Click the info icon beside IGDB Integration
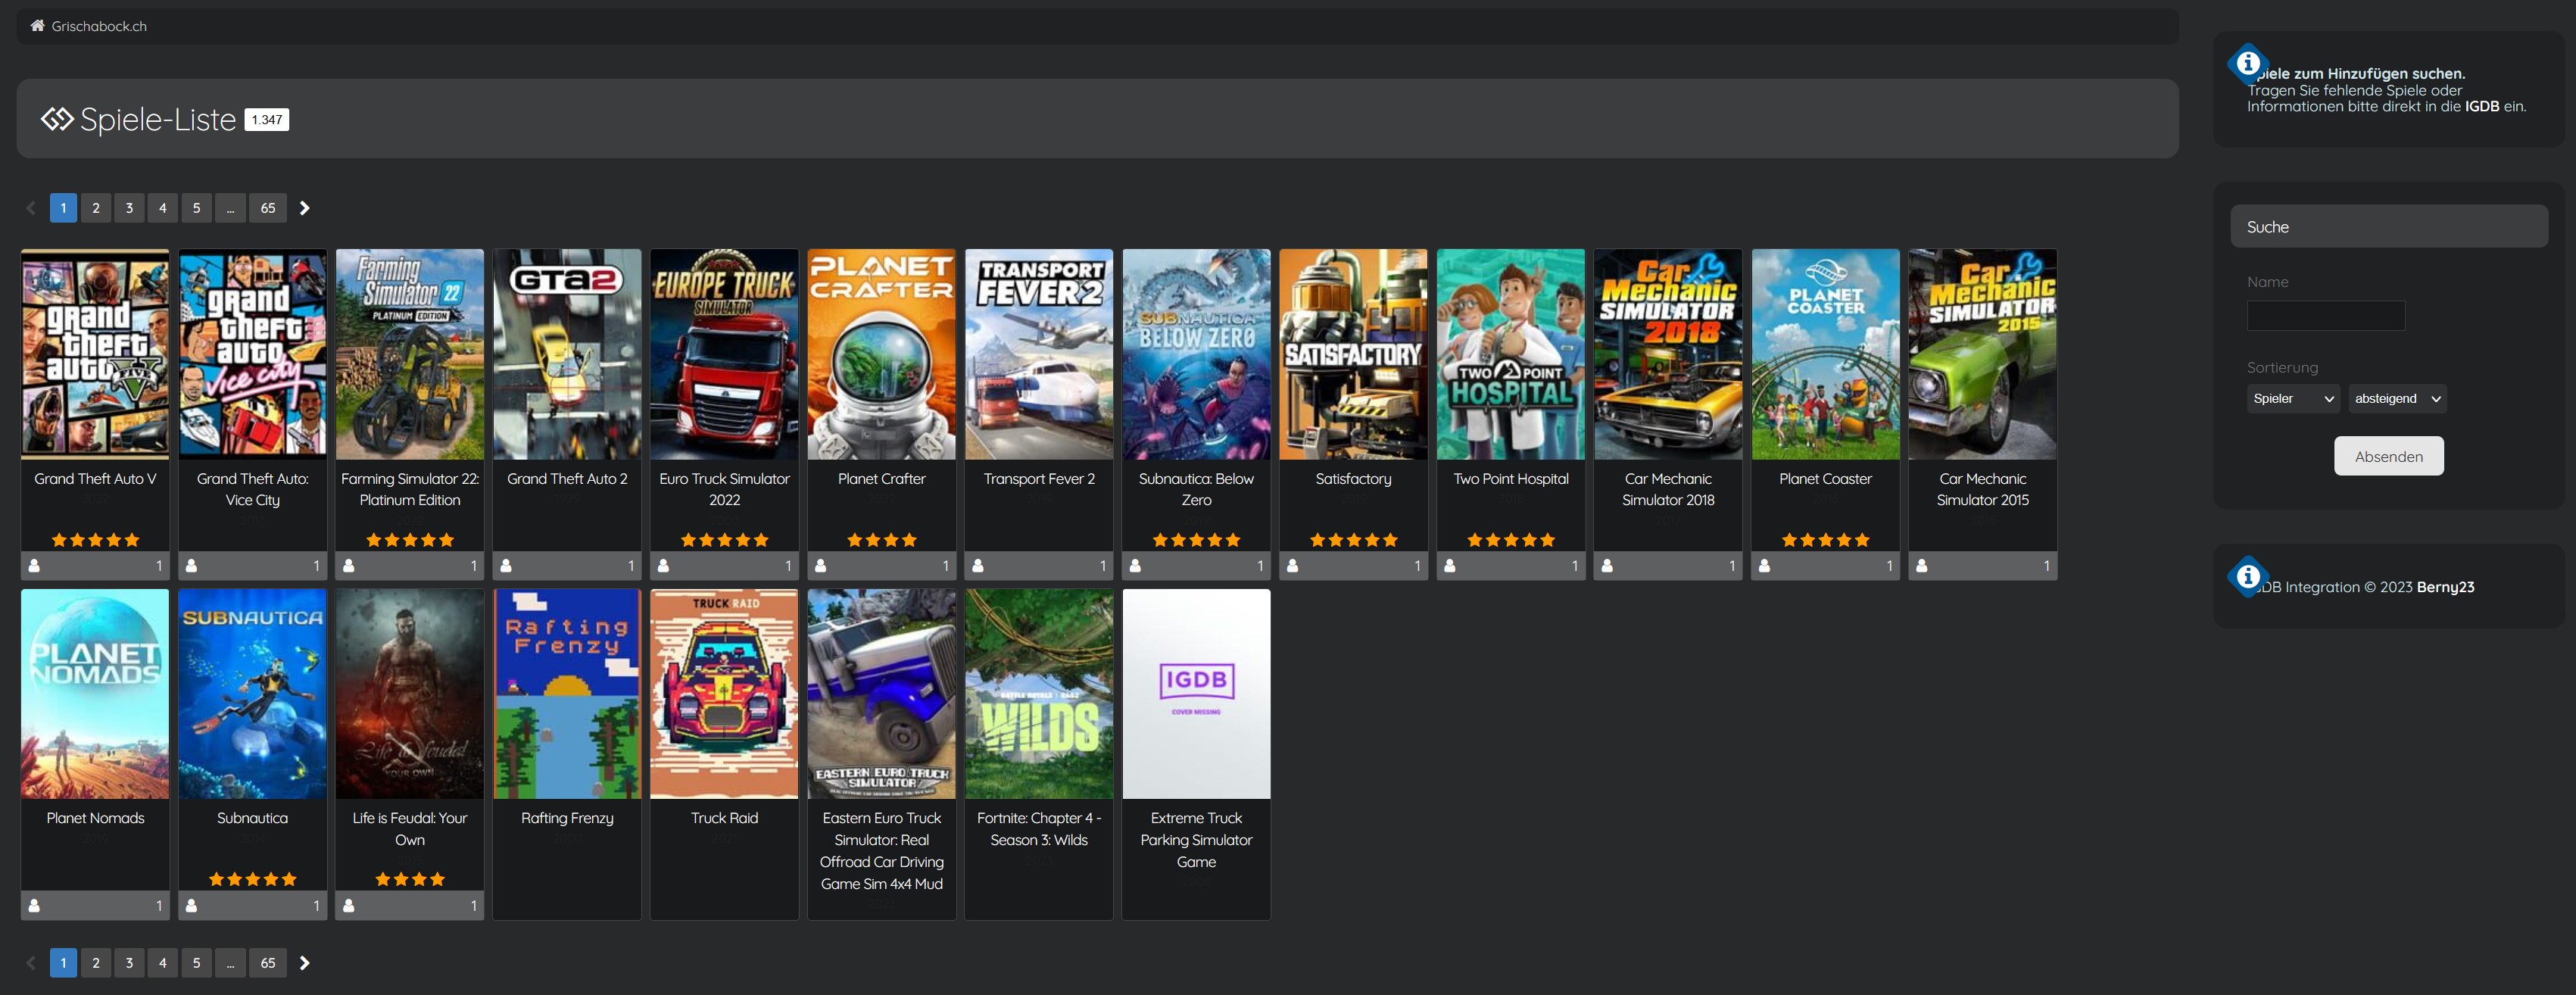Viewport: 2576px width, 995px height. [2247, 576]
